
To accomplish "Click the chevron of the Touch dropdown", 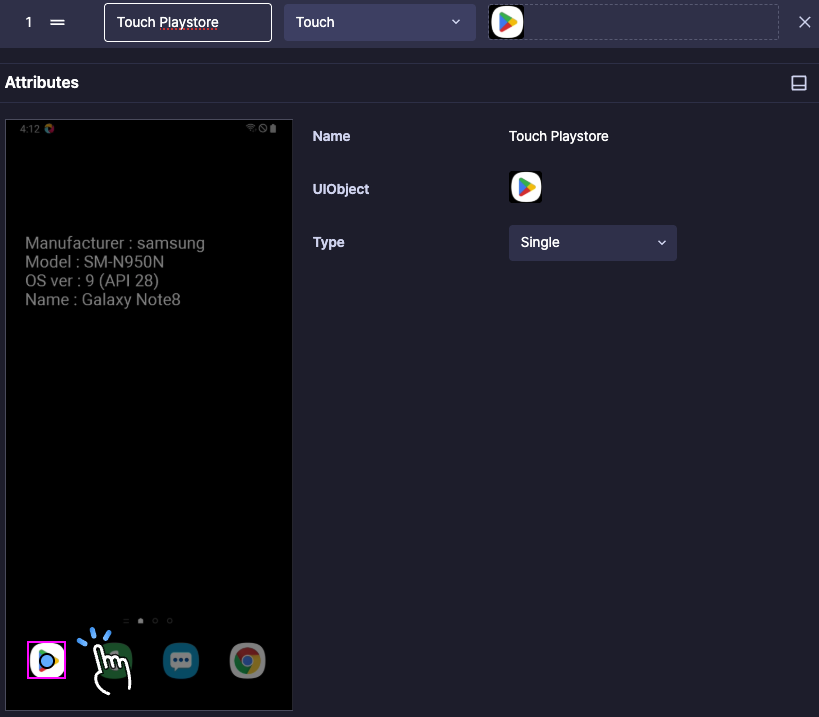I will (x=456, y=22).
